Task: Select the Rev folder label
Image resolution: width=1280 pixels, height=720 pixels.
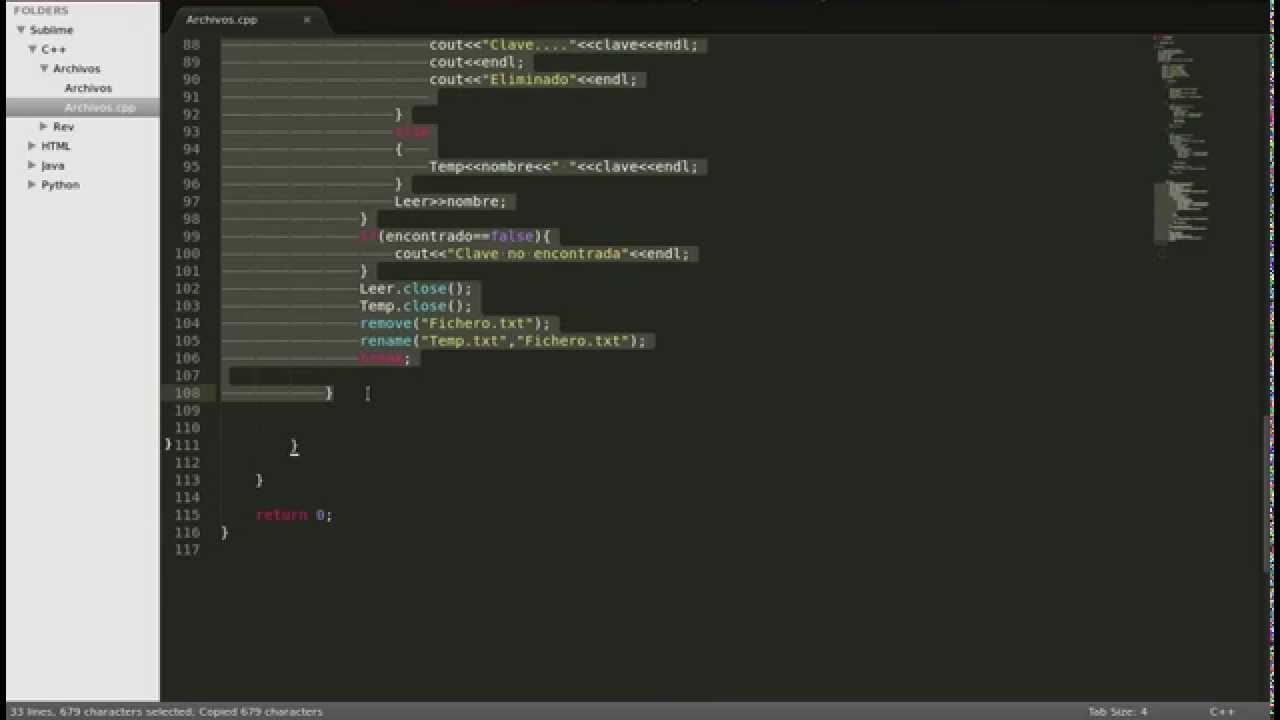Action: coord(63,127)
